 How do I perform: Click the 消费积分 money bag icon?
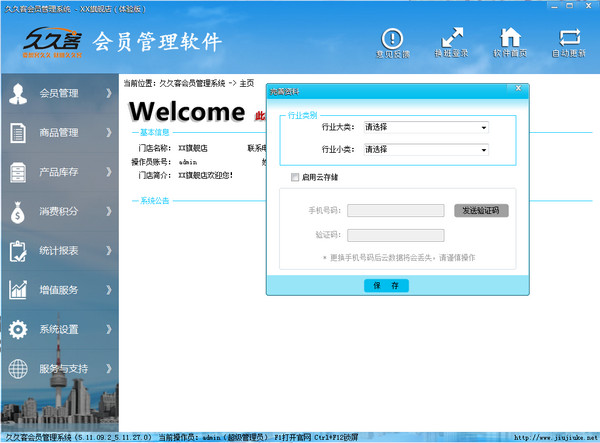tap(18, 212)
